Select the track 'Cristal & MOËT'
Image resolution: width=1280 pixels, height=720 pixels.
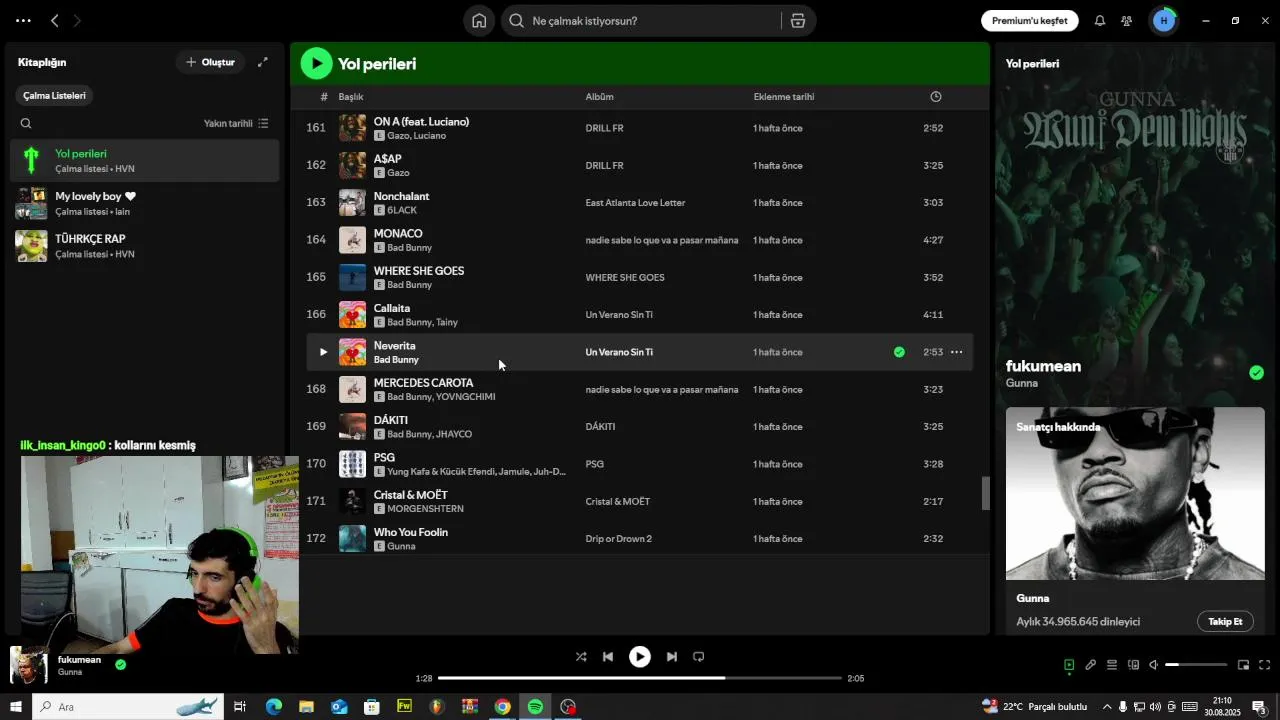point(411,495)
